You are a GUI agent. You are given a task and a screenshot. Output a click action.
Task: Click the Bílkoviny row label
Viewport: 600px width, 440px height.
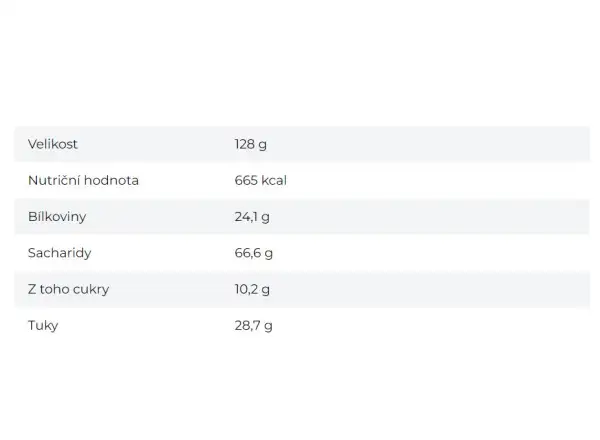[57, 217]
